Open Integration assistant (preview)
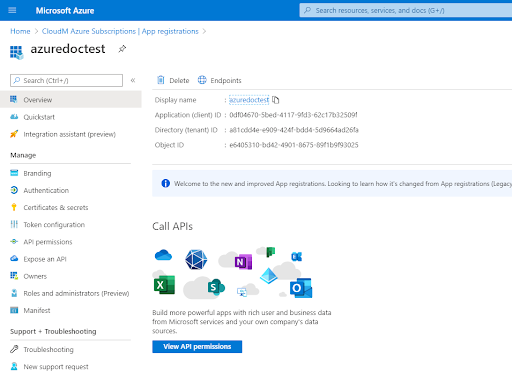The height and width of the screenshot is (381, 512). 69,134
